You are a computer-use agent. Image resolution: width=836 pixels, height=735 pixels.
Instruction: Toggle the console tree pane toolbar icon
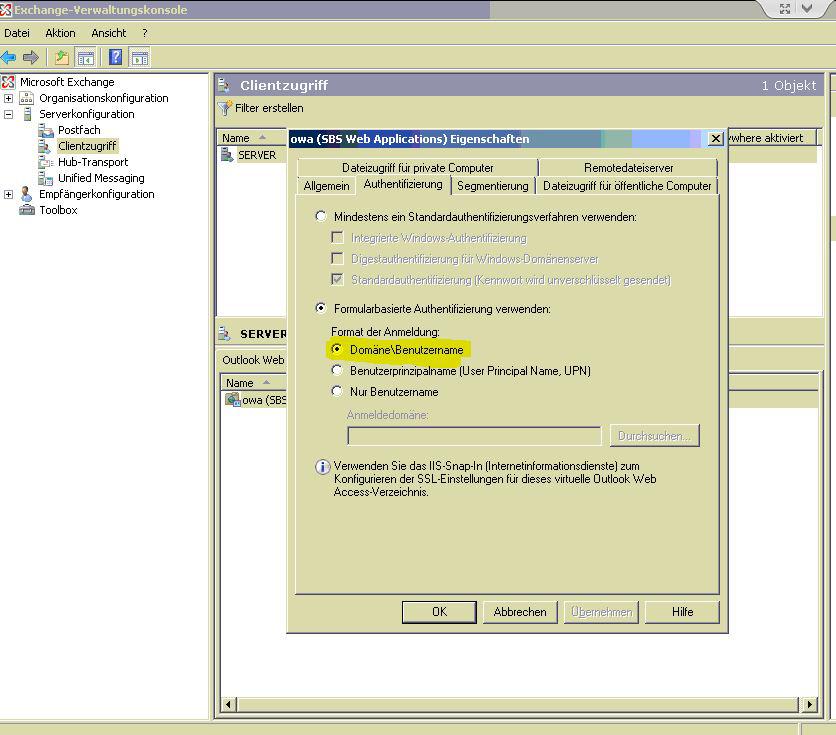[85, 57]
